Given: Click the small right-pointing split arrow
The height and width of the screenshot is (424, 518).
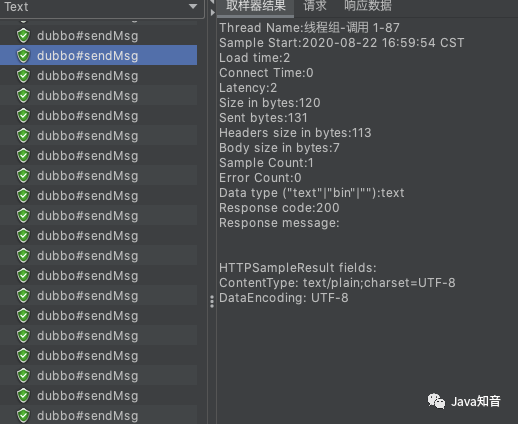Looking at the screenshot, I should pyautogui.click(x=213, y=13).
